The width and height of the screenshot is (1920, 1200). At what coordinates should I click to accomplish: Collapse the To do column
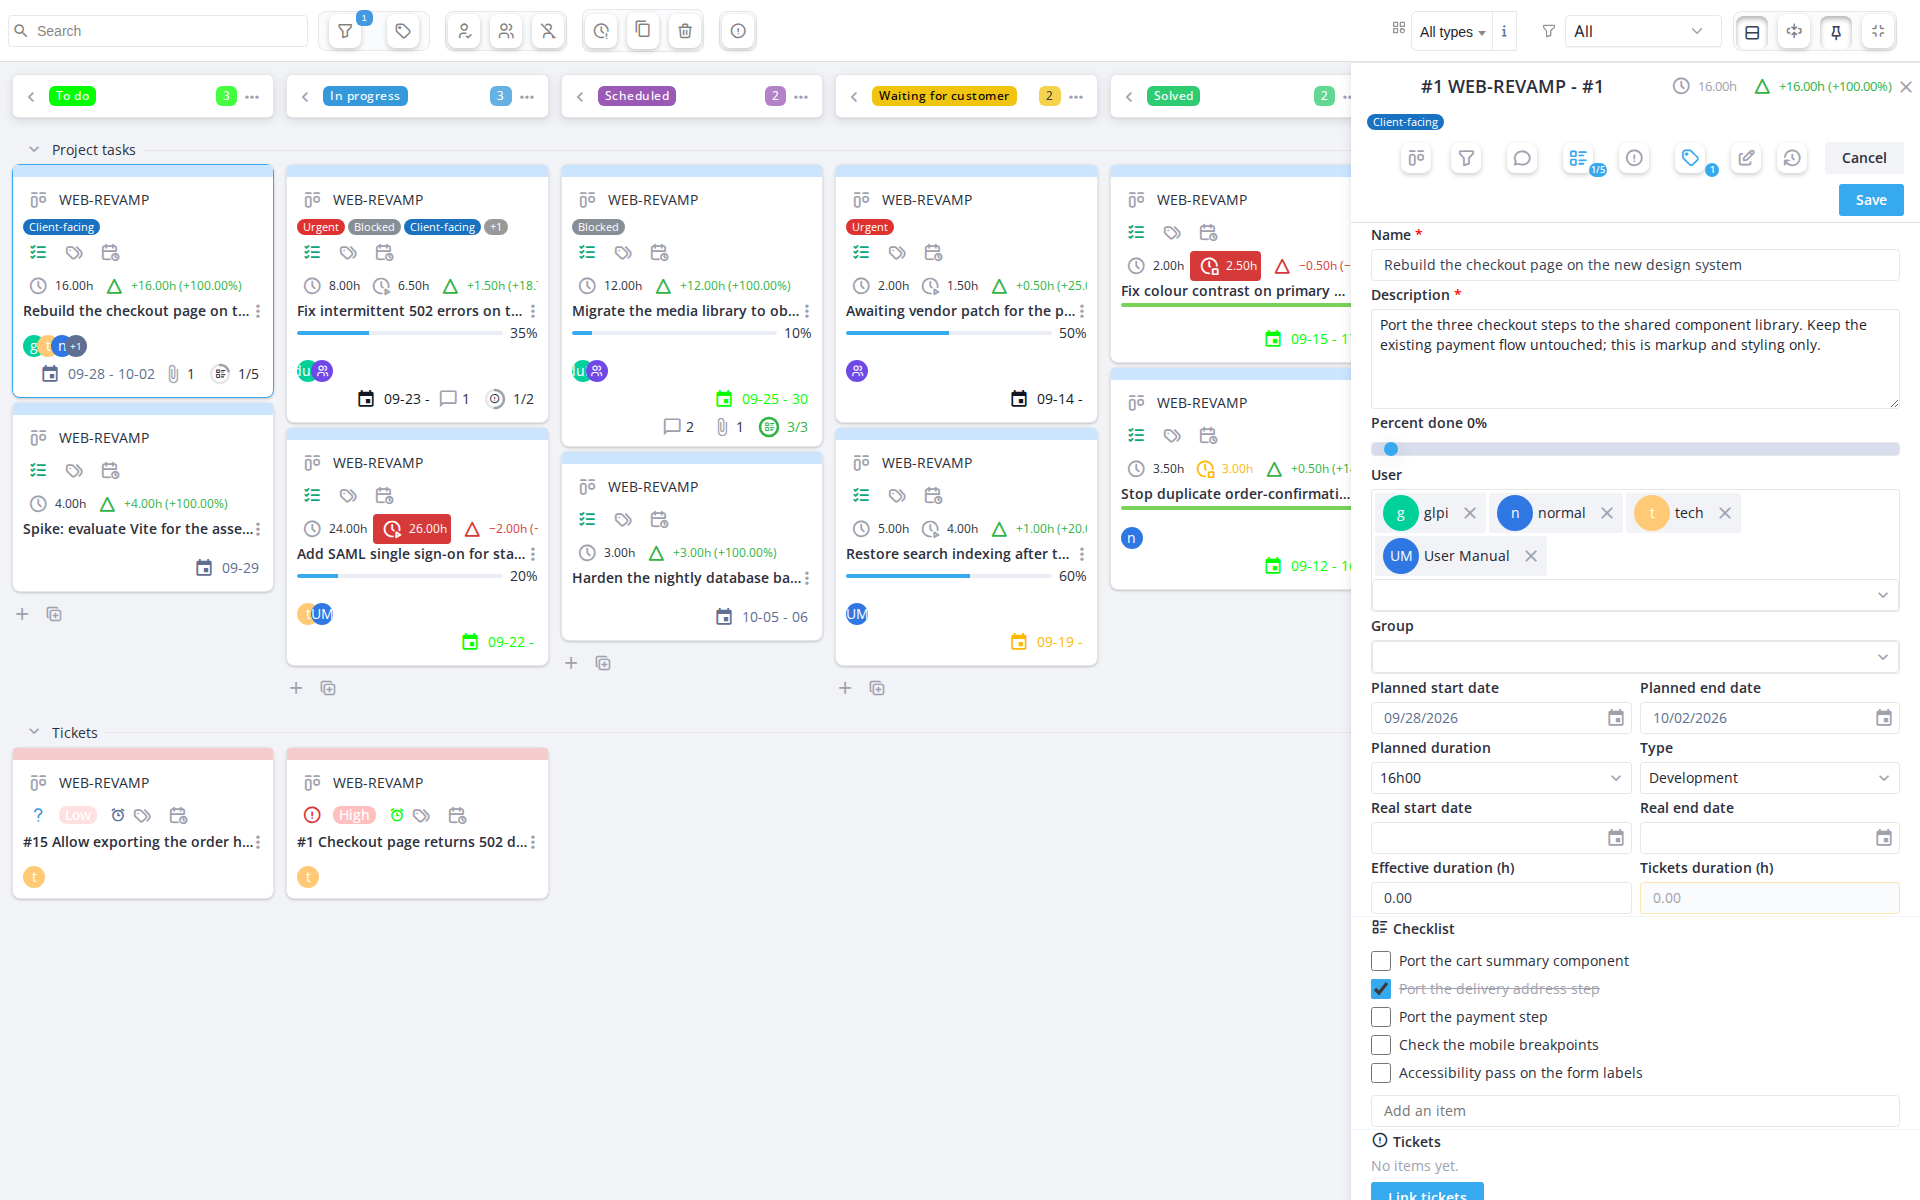pyautogui.click(x=31, y=97)
